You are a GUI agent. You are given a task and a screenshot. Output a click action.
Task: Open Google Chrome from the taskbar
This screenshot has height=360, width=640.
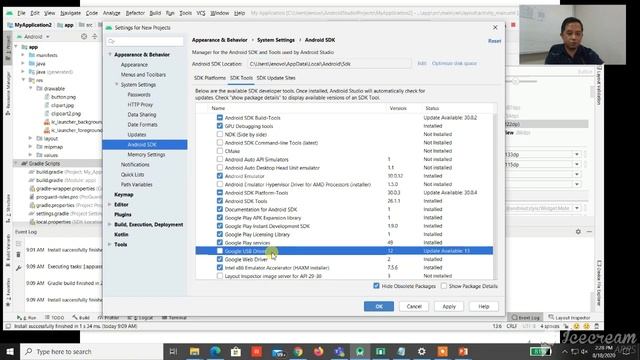298,351
